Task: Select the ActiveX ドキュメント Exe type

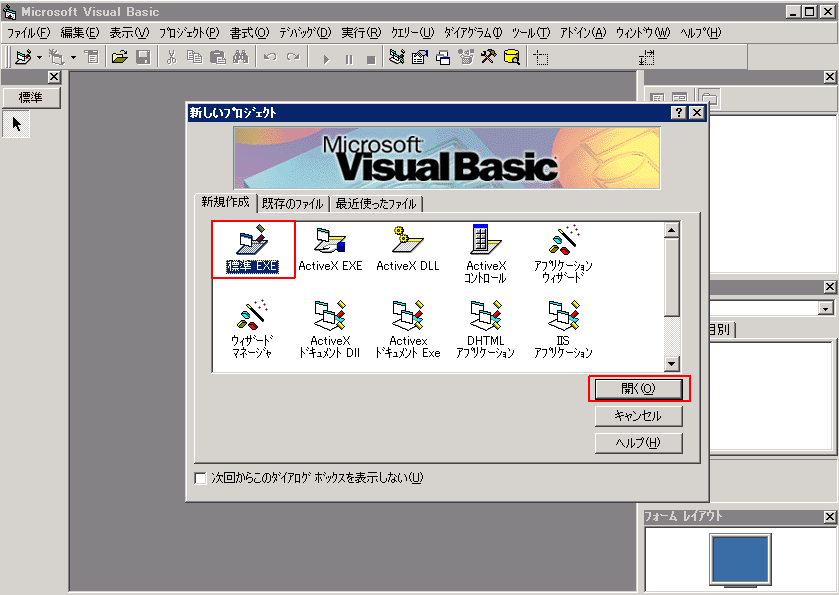Action: click(408, 318)
